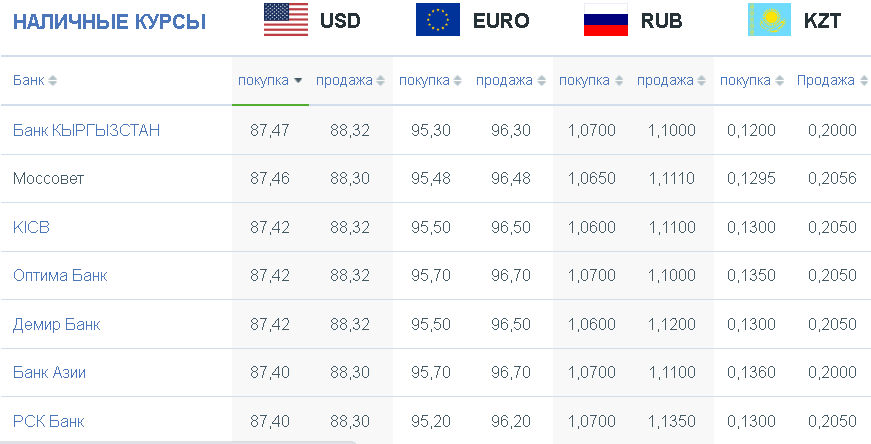Open the KICB bank link

pyautogui.click(x=31, y=227)
